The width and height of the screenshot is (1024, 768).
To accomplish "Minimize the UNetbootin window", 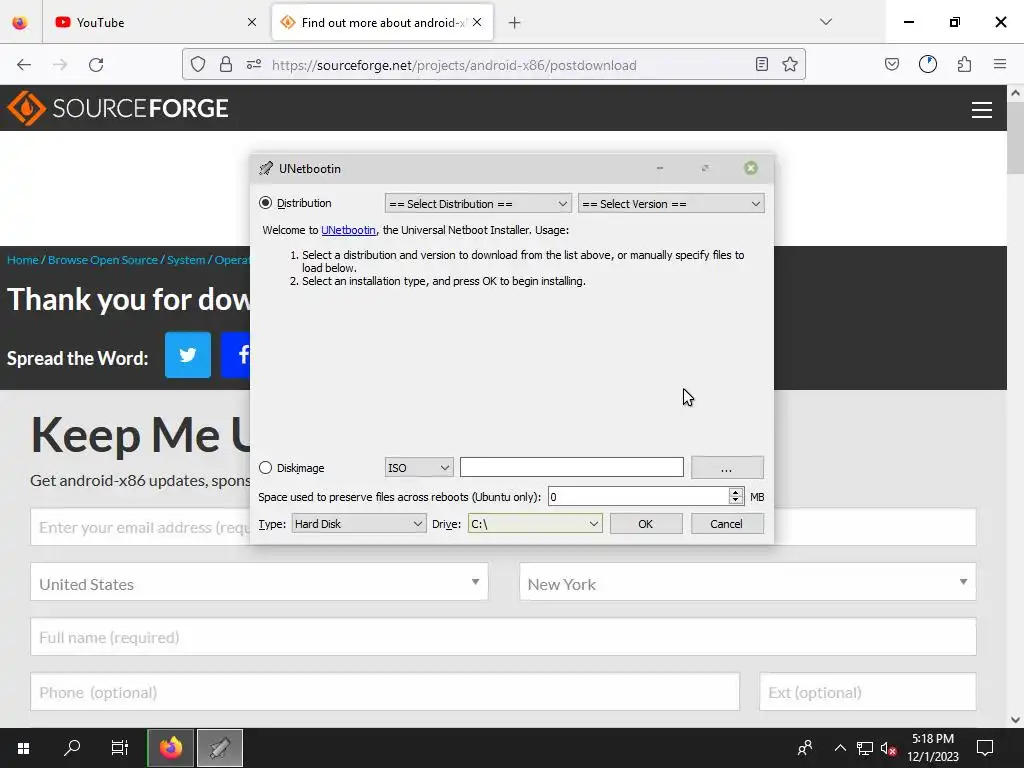I will (660, 168).
